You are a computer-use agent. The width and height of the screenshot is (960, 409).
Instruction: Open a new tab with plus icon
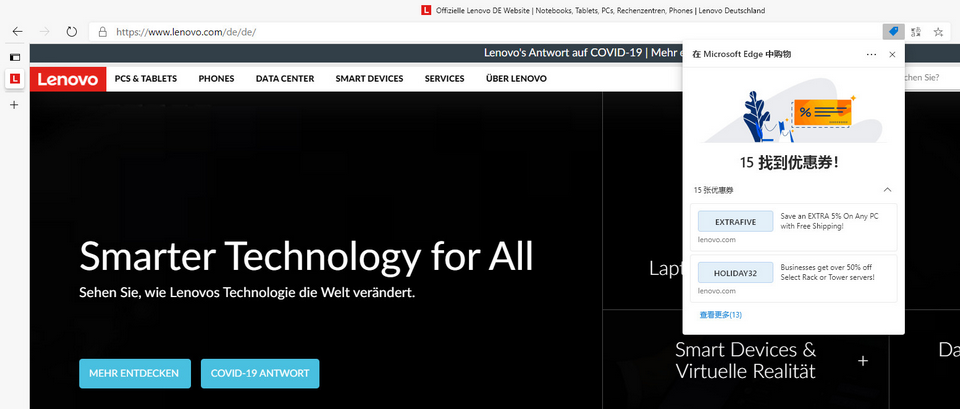[x=15, y=104]
